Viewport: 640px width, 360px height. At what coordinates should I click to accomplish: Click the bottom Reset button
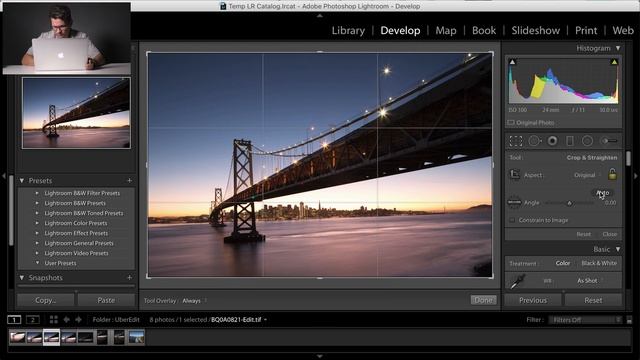(x=593, y=300)
